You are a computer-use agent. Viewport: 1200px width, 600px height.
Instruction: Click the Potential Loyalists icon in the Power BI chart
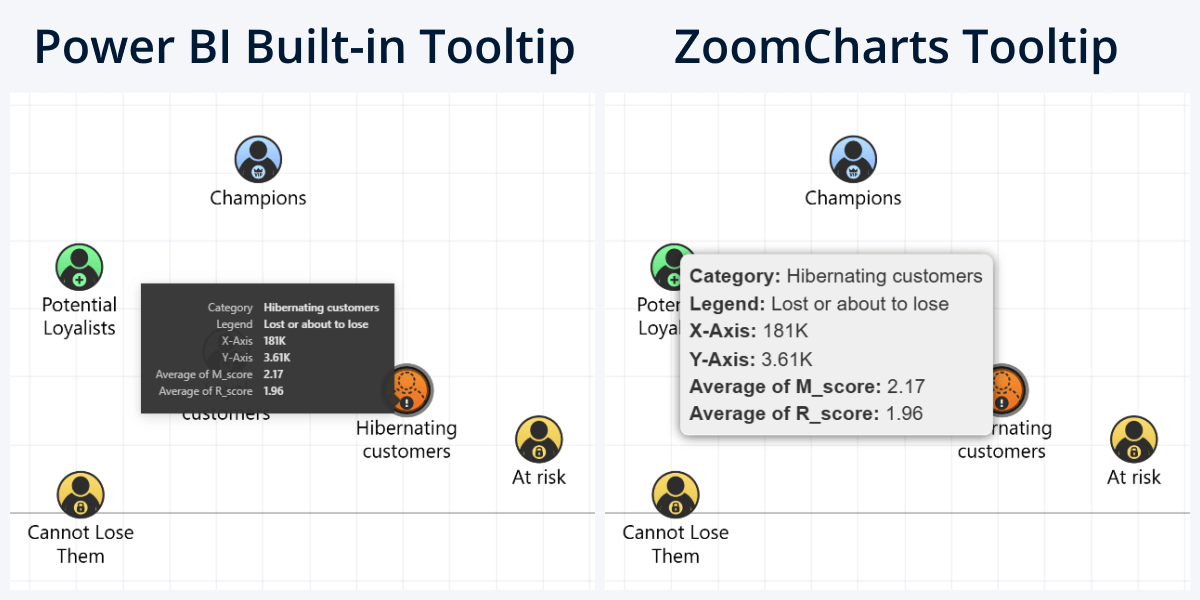(78, 265)
